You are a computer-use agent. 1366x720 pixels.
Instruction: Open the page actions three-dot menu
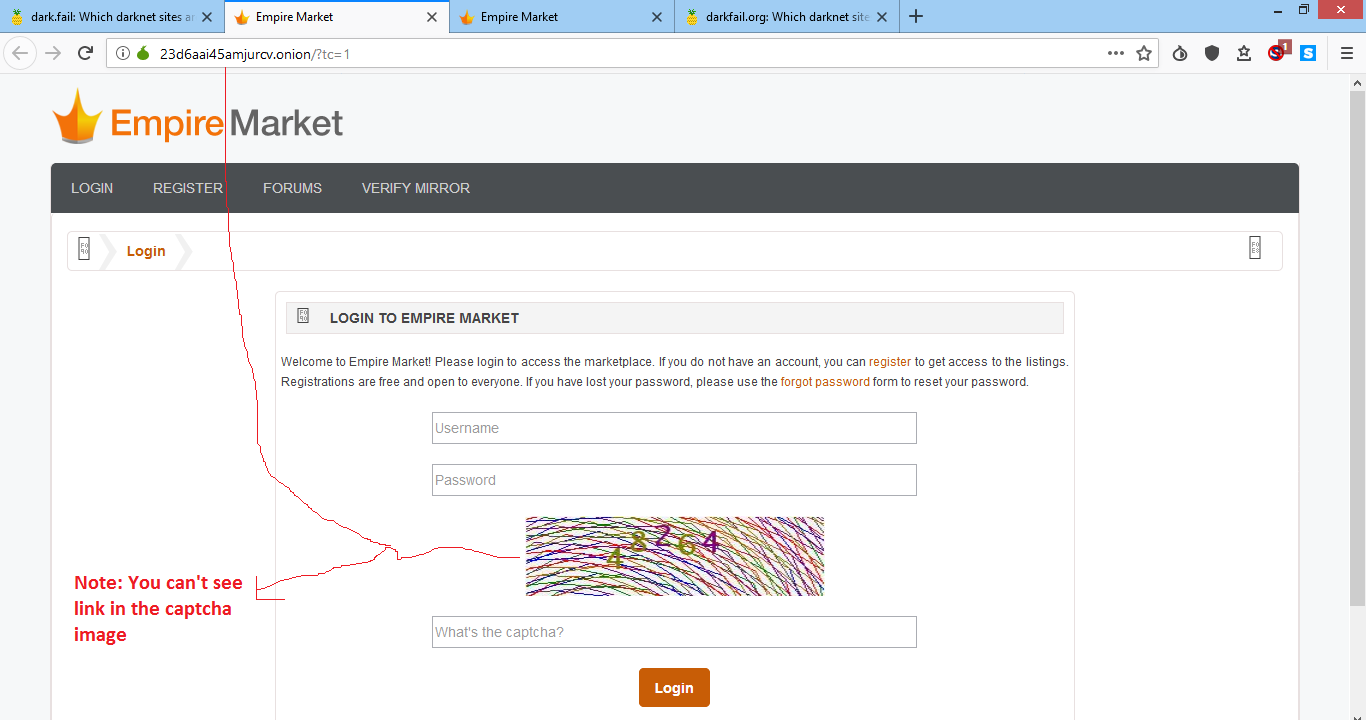click(x=1116, y=54)
